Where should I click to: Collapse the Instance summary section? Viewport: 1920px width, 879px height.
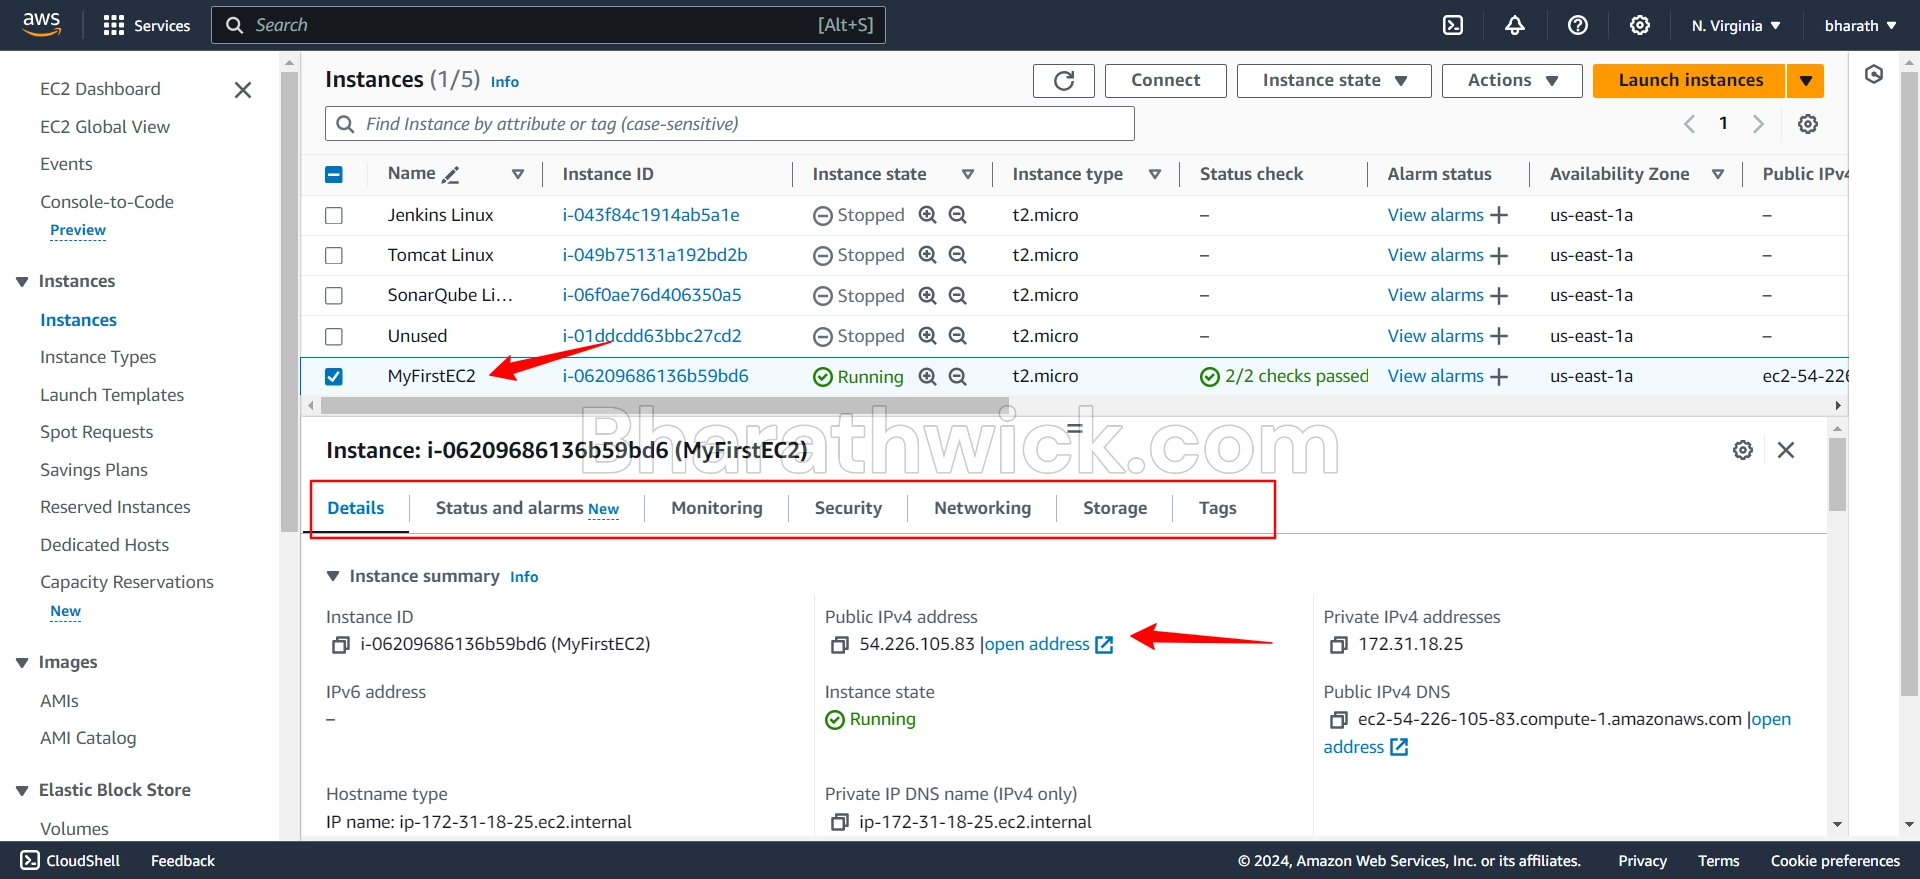pyautogui.click(x=333, y=576)
